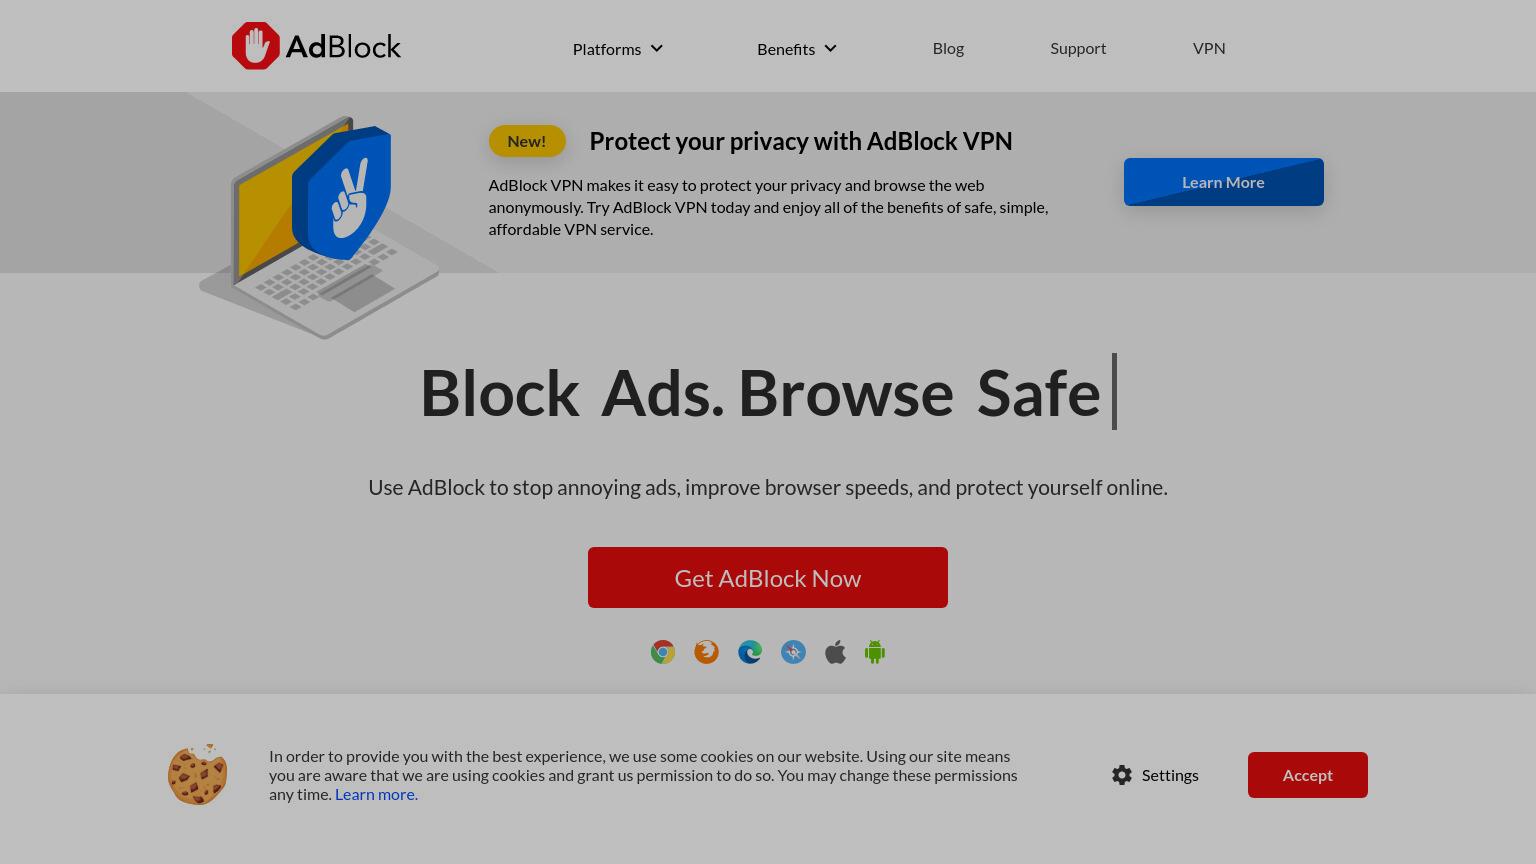
Task: Expand the Platforms dropdown menu
Action: click(x=617, y=48)
